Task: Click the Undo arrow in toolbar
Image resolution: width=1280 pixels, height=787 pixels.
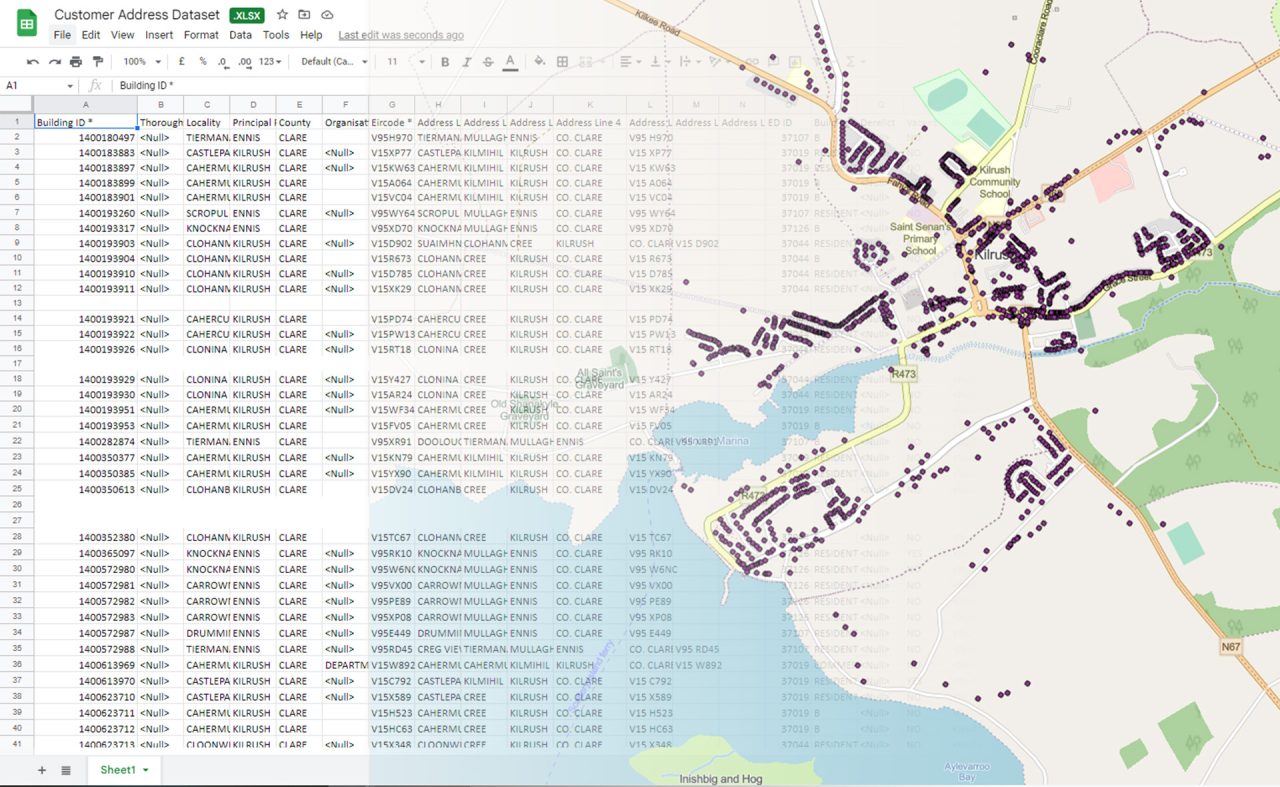Action: (x=33, y=62)
